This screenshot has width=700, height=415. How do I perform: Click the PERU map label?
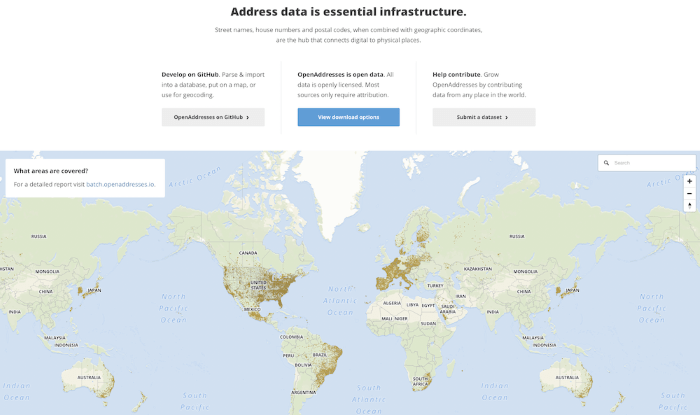coord(288,356)
